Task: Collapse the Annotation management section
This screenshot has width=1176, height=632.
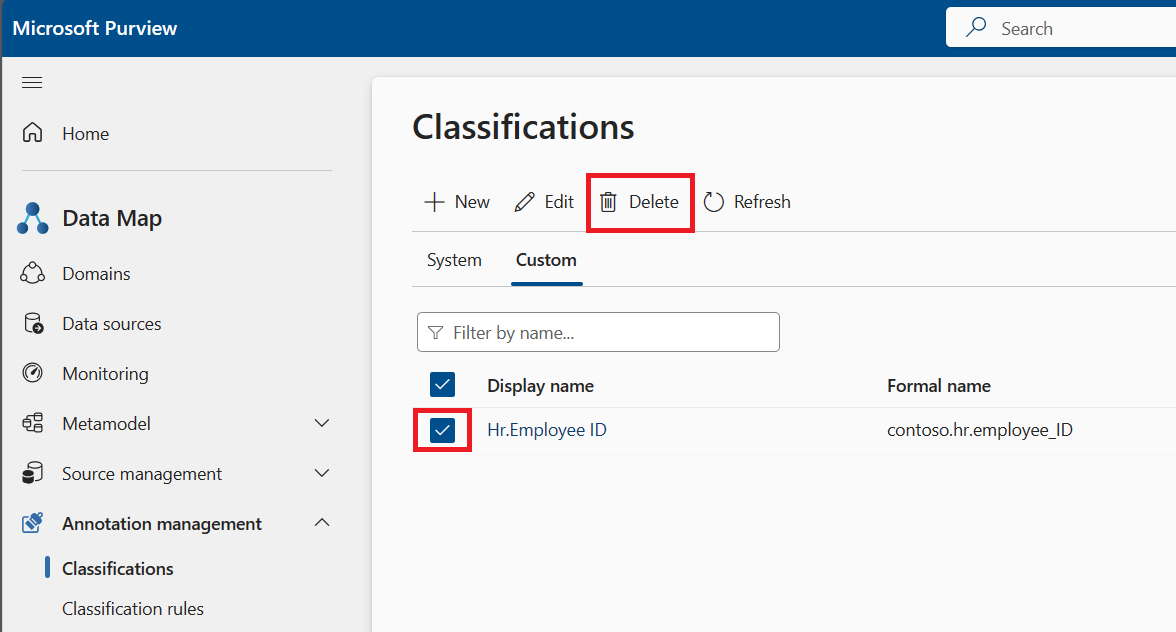Action: click(321, 522)
